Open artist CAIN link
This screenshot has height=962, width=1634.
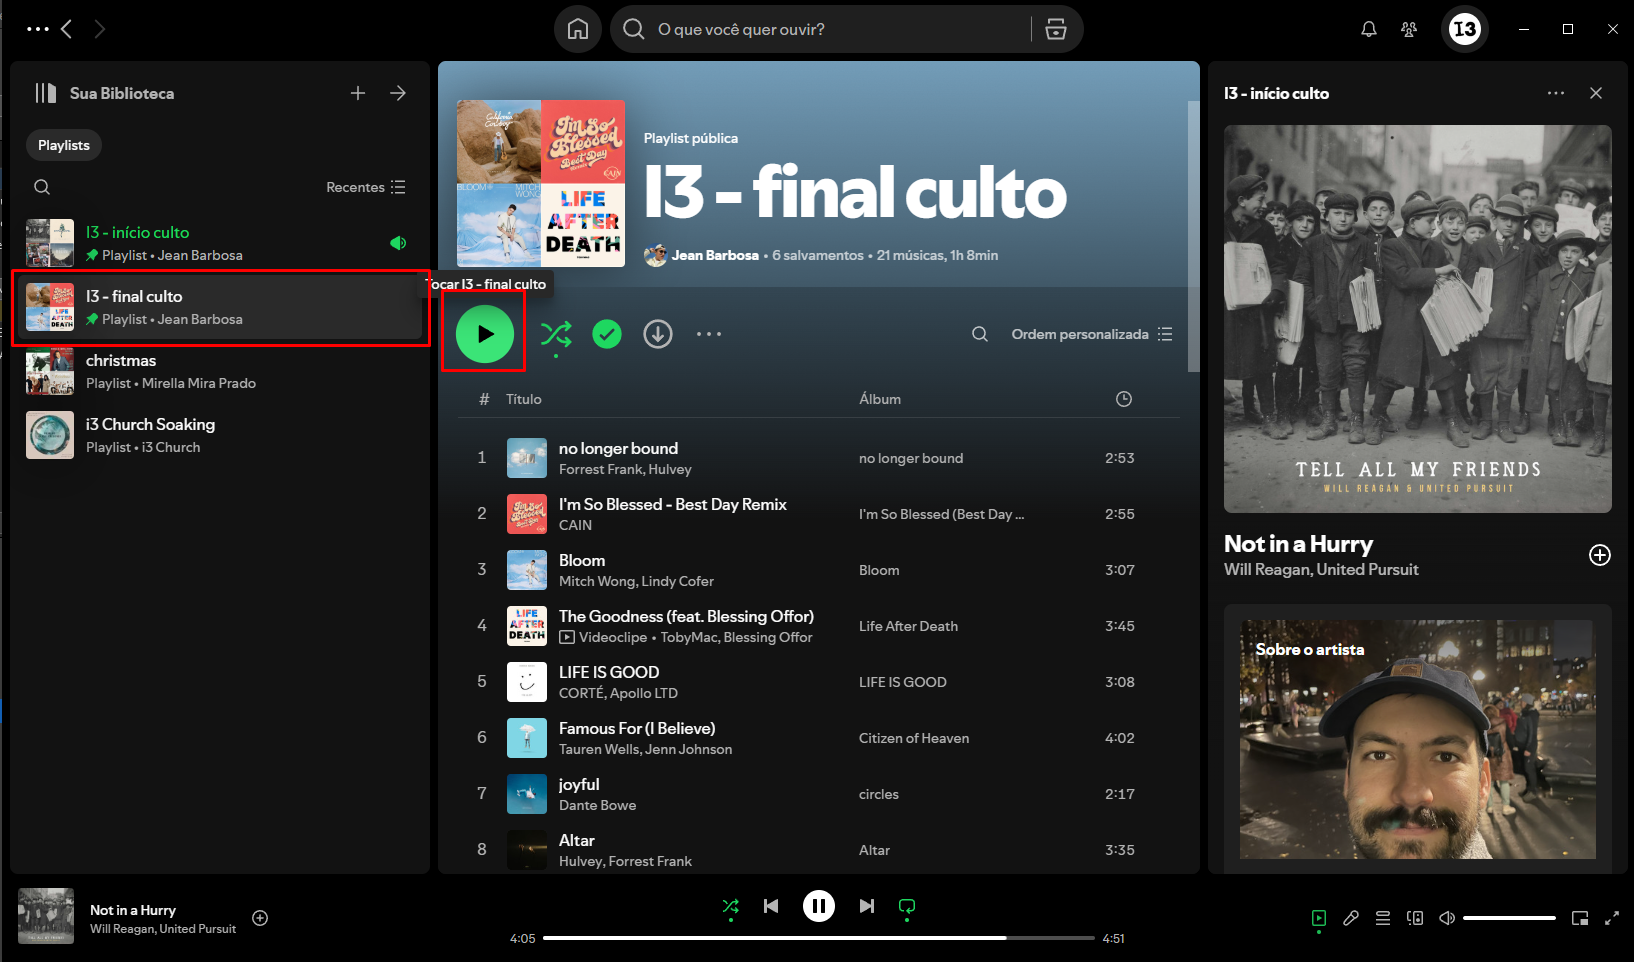575,525
